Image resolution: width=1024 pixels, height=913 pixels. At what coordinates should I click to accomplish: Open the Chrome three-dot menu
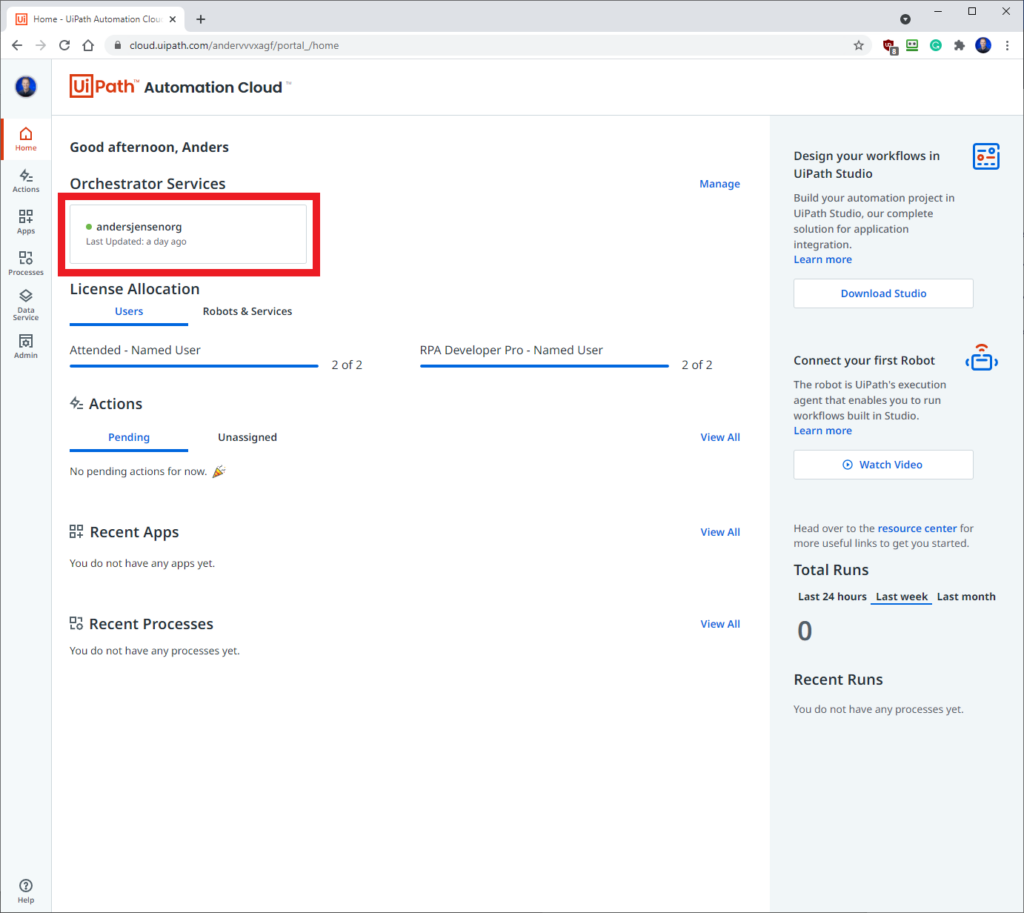[1007, 45]
